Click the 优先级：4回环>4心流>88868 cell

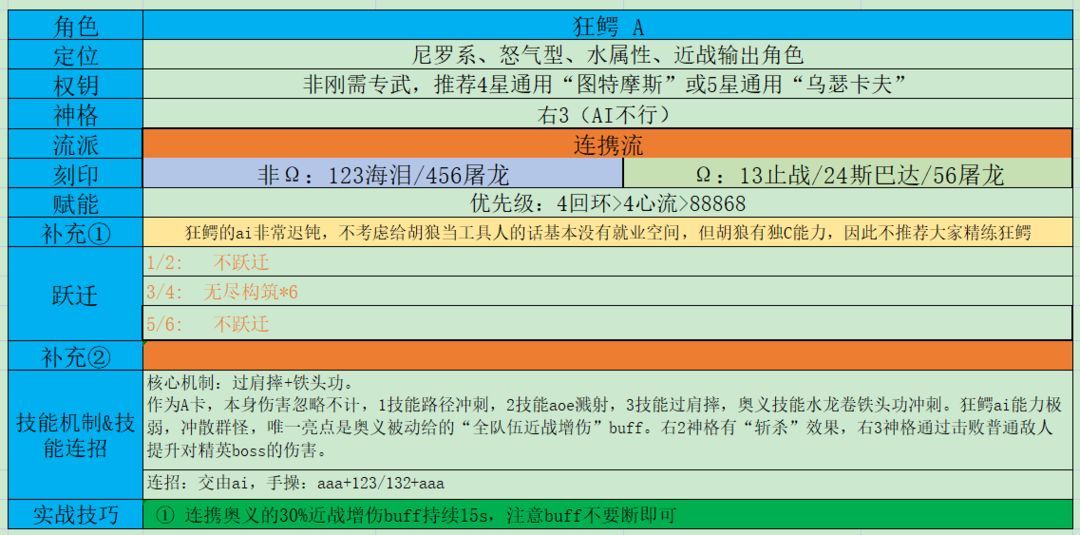point(608,203)
